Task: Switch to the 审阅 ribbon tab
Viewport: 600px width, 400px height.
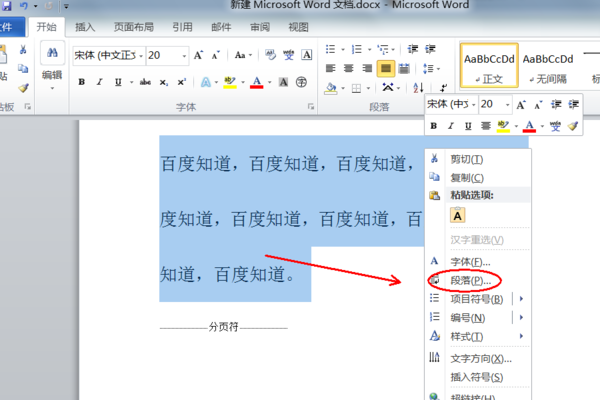Action: [x=260, y=27]
